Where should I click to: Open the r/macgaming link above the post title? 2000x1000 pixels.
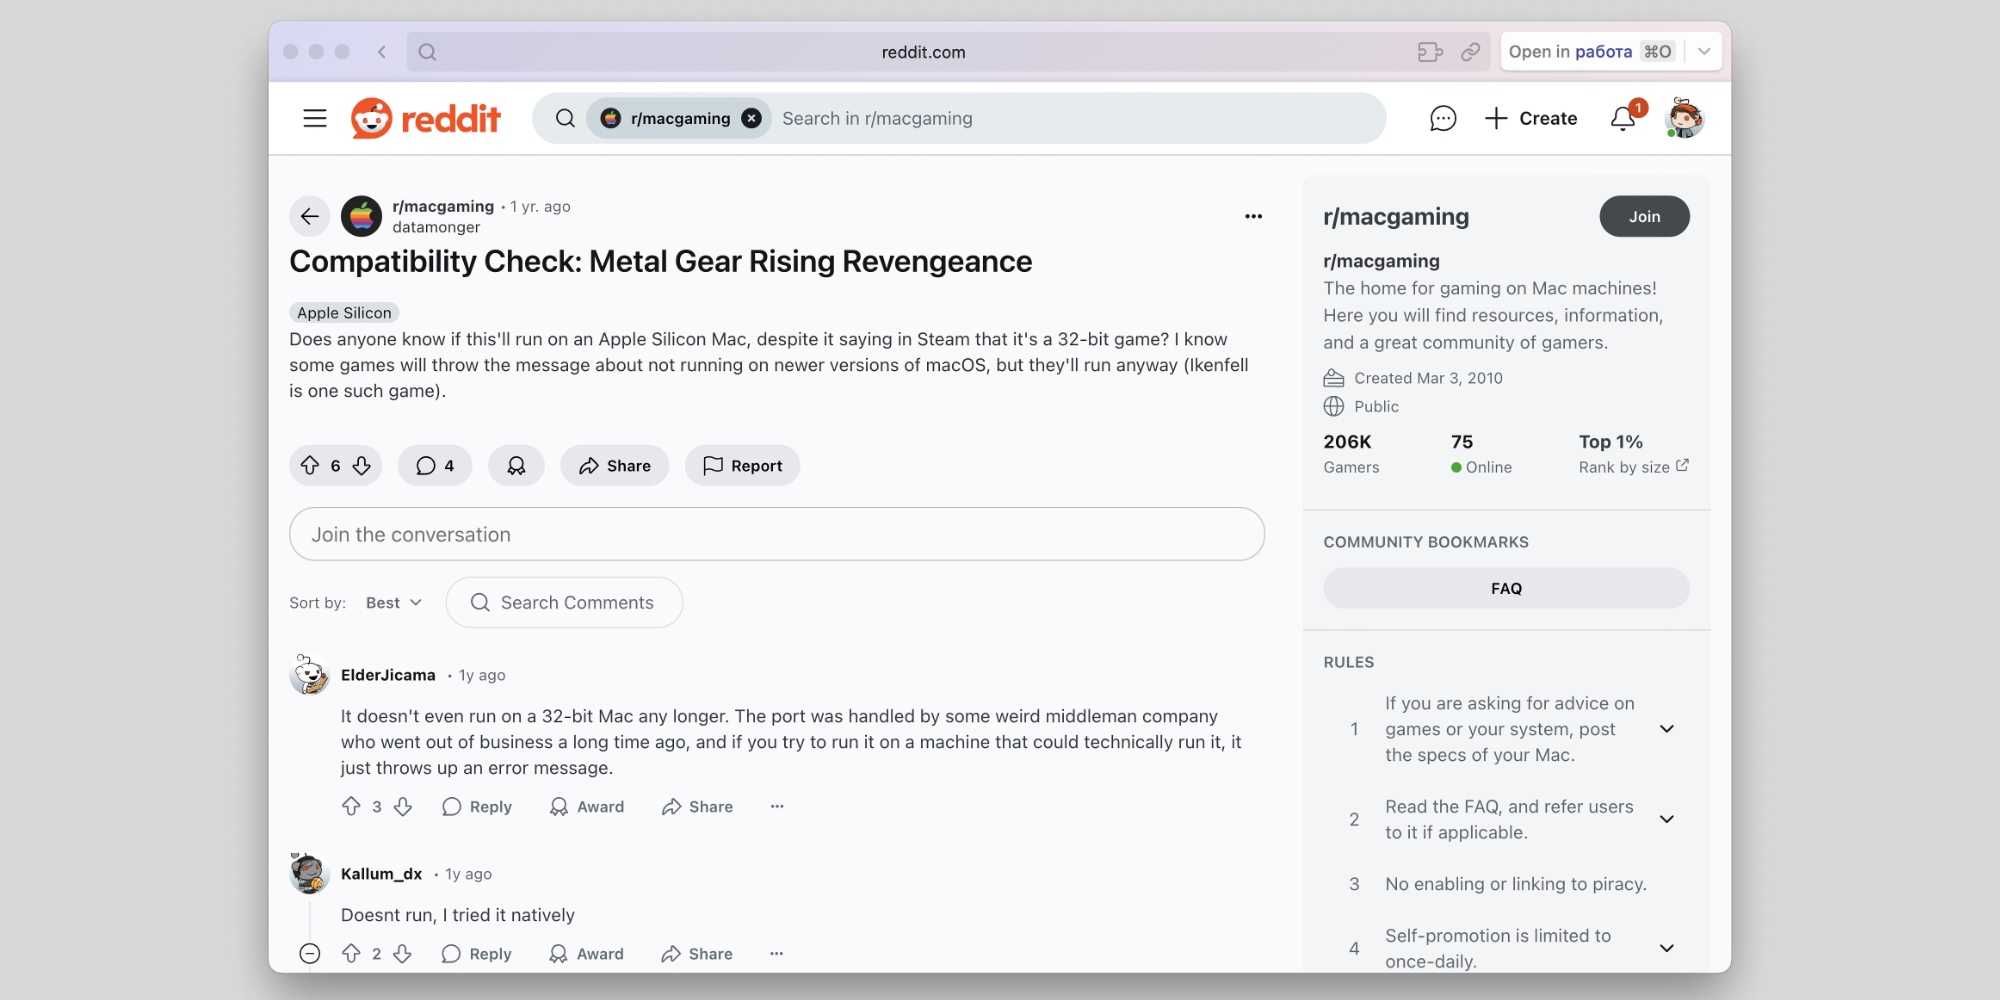443,206
